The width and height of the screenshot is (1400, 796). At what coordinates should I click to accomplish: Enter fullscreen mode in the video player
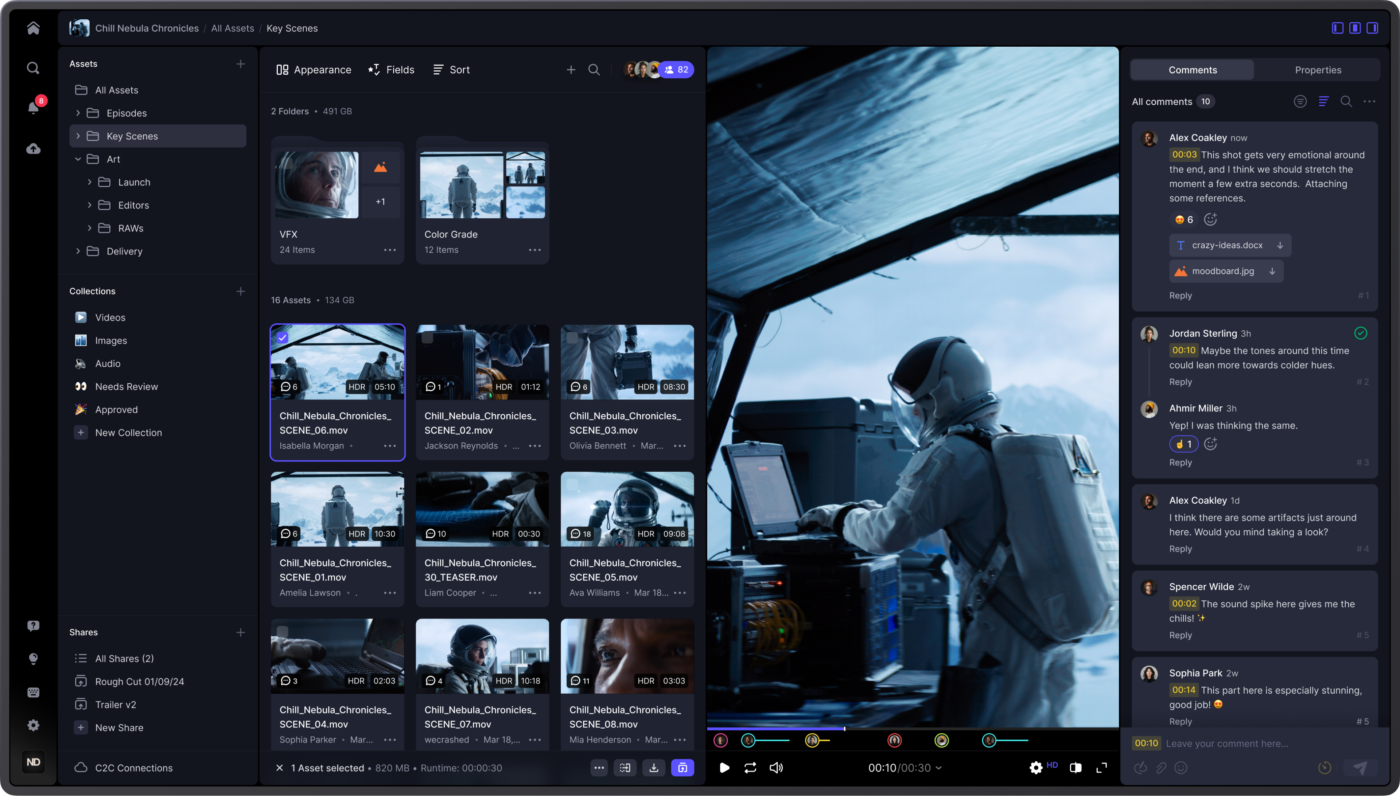tap(1101, 768)
